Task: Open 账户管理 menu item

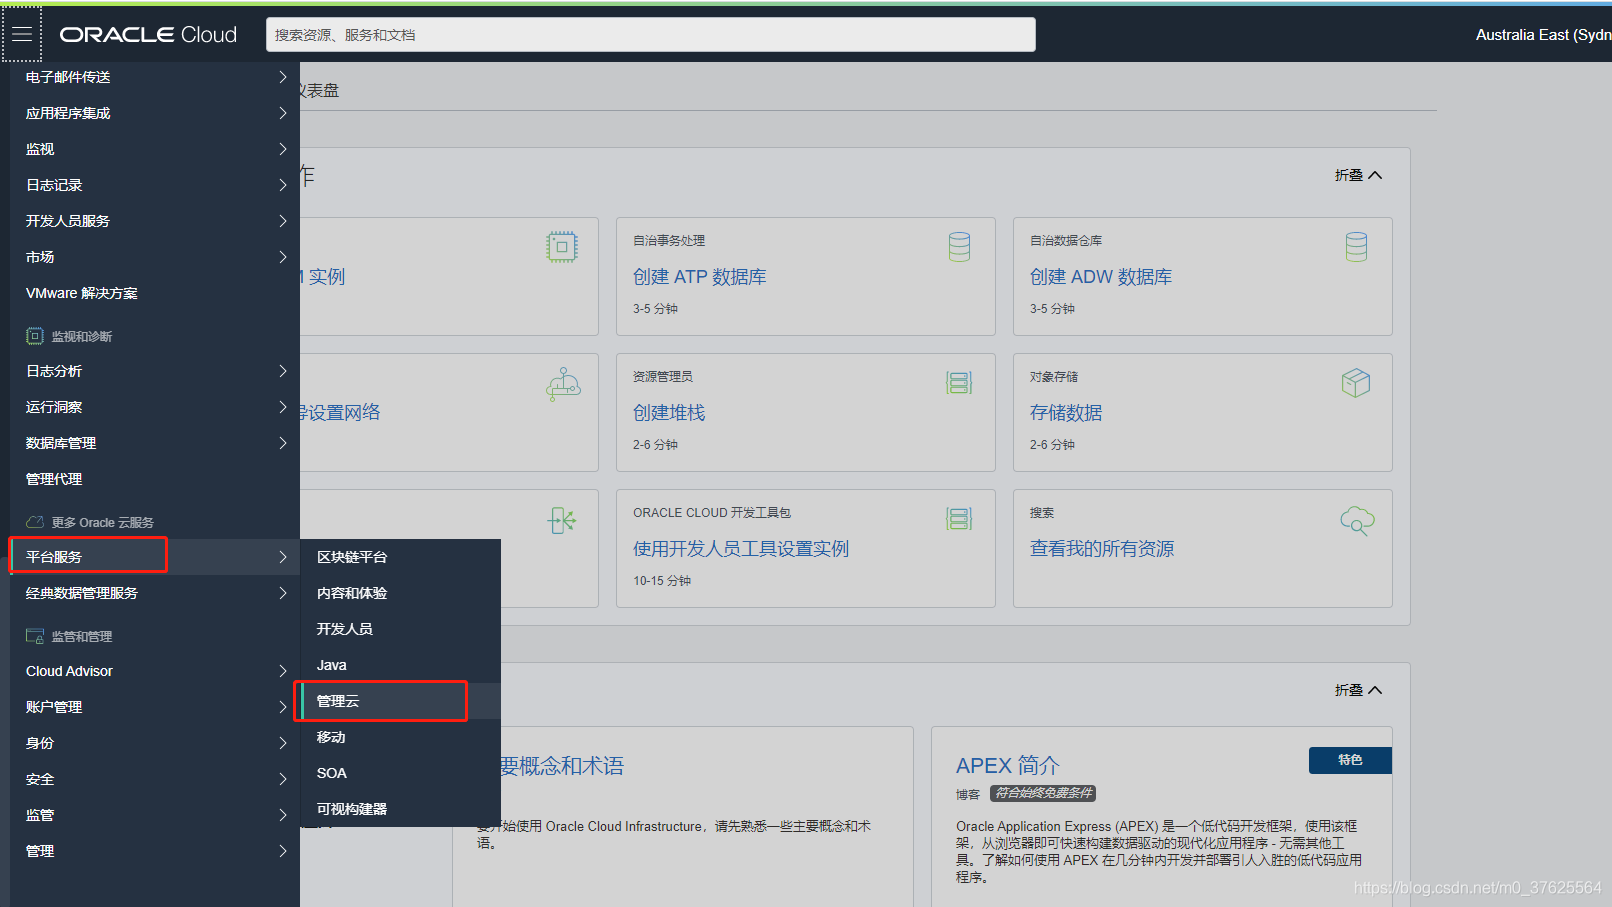Action: point(155,707)
